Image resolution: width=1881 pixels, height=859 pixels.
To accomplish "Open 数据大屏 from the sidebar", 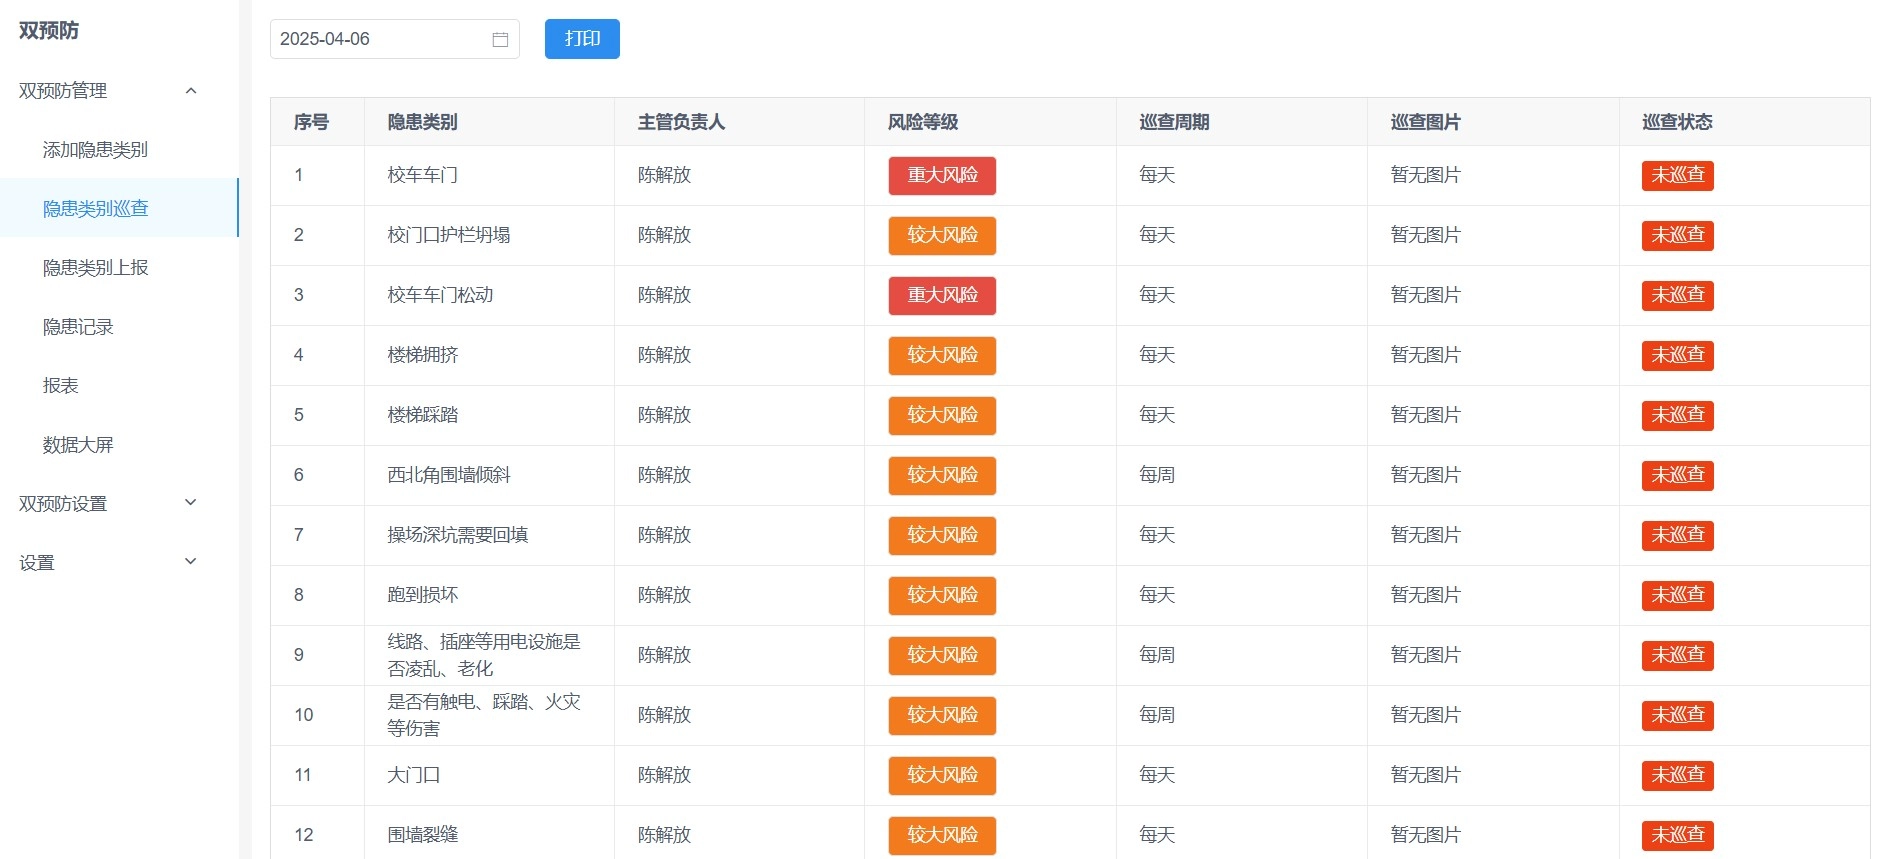I will point(78,445).
